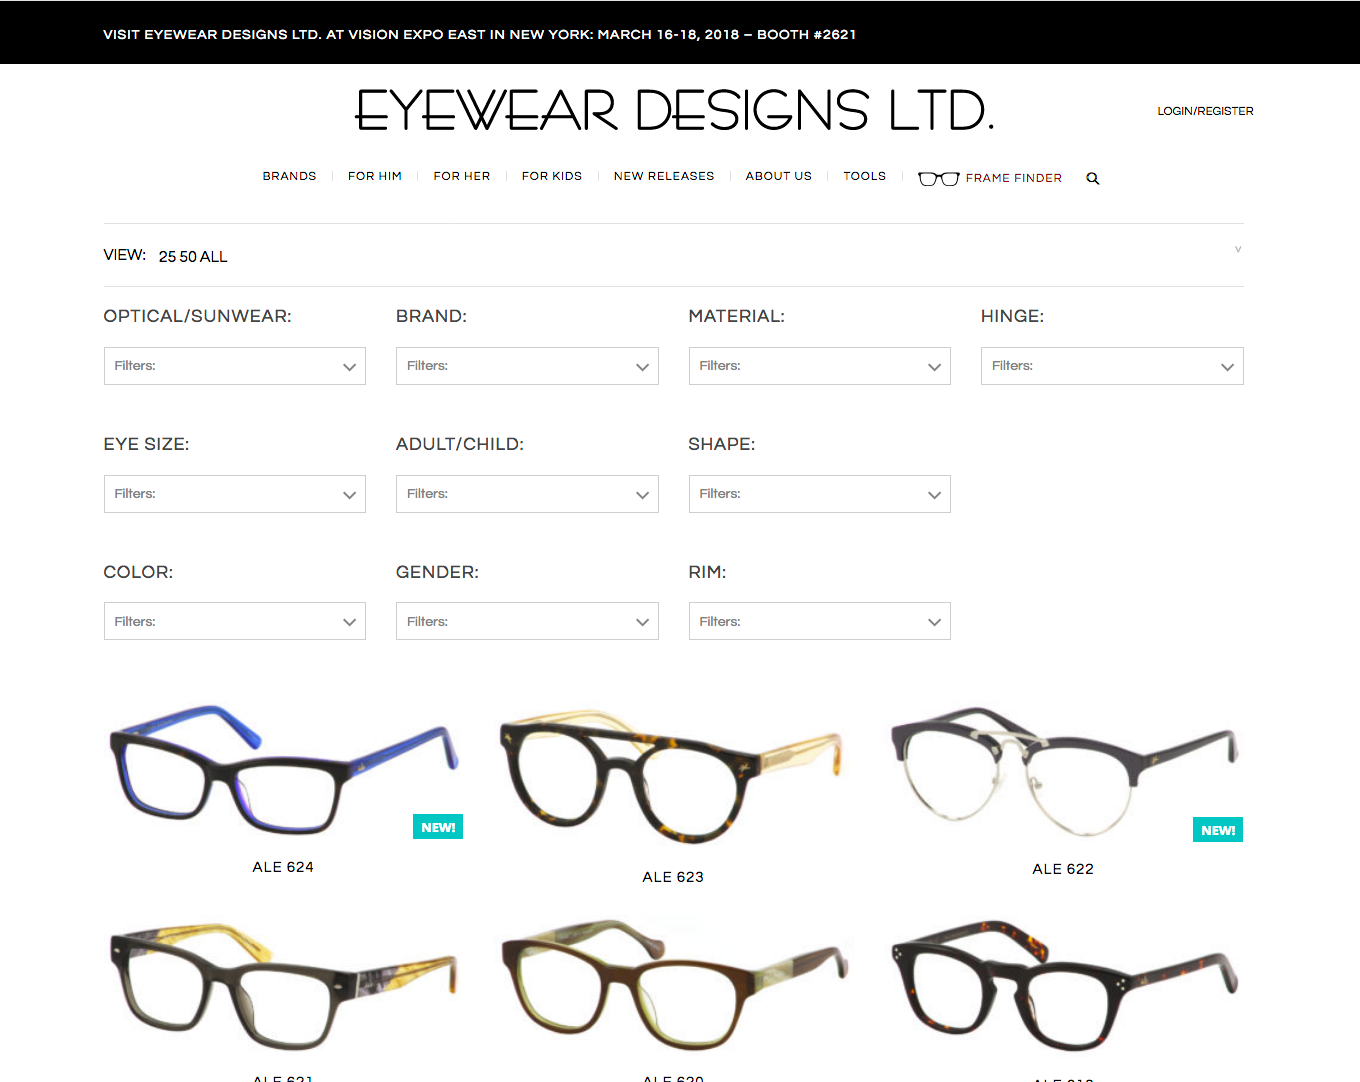Image resolution: width=1360 pixels, height=1082 pixels.
Task: Click the ALE 623 product name
Action: 673,877
